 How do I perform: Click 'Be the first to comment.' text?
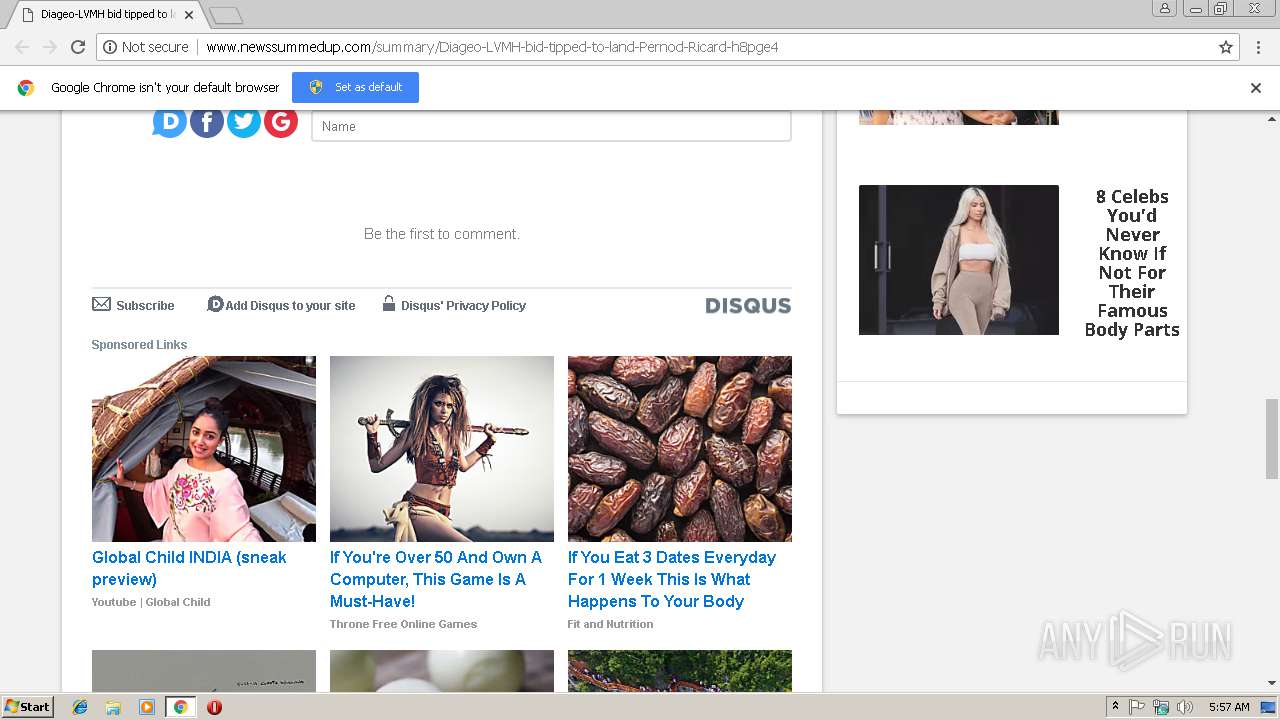pos(442,234)
